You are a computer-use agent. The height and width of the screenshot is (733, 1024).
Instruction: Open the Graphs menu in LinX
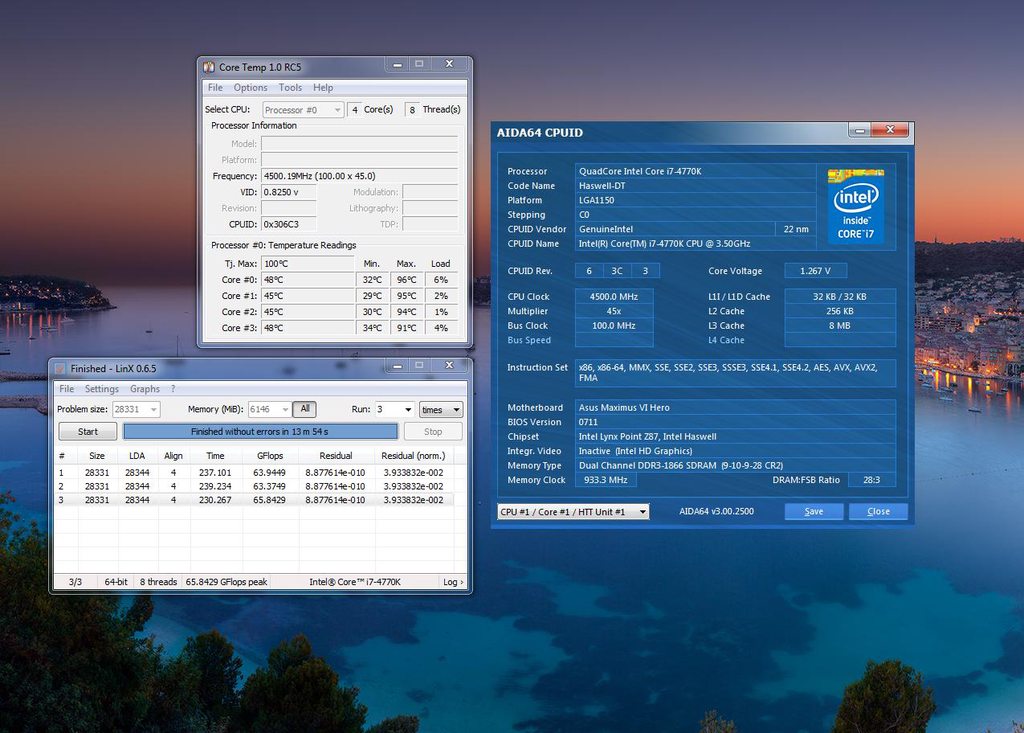[144, 389]
